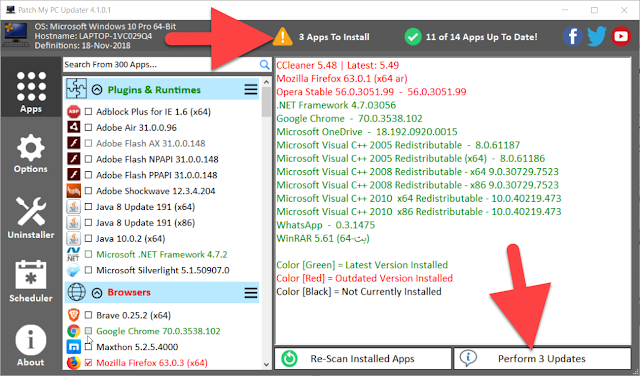The height and width of the screenshot is (376, 640).
Task: Check Adblock Plus for IE 1.6 checkbox
Action: click(x=88, y=111)
